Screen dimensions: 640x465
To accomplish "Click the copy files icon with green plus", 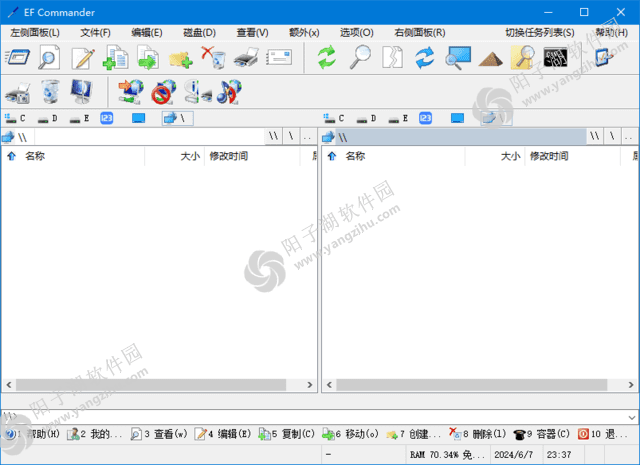I will tap(116, 57).
